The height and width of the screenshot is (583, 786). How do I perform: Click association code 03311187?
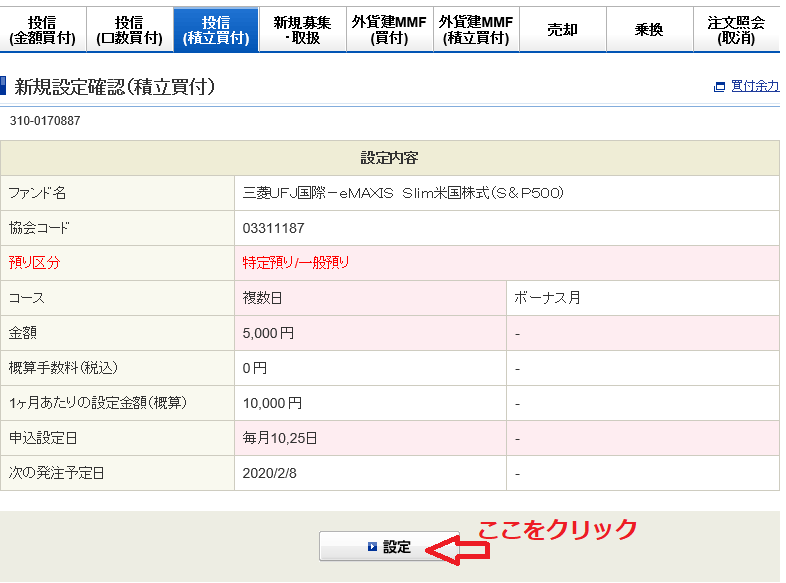coord(273,229)
